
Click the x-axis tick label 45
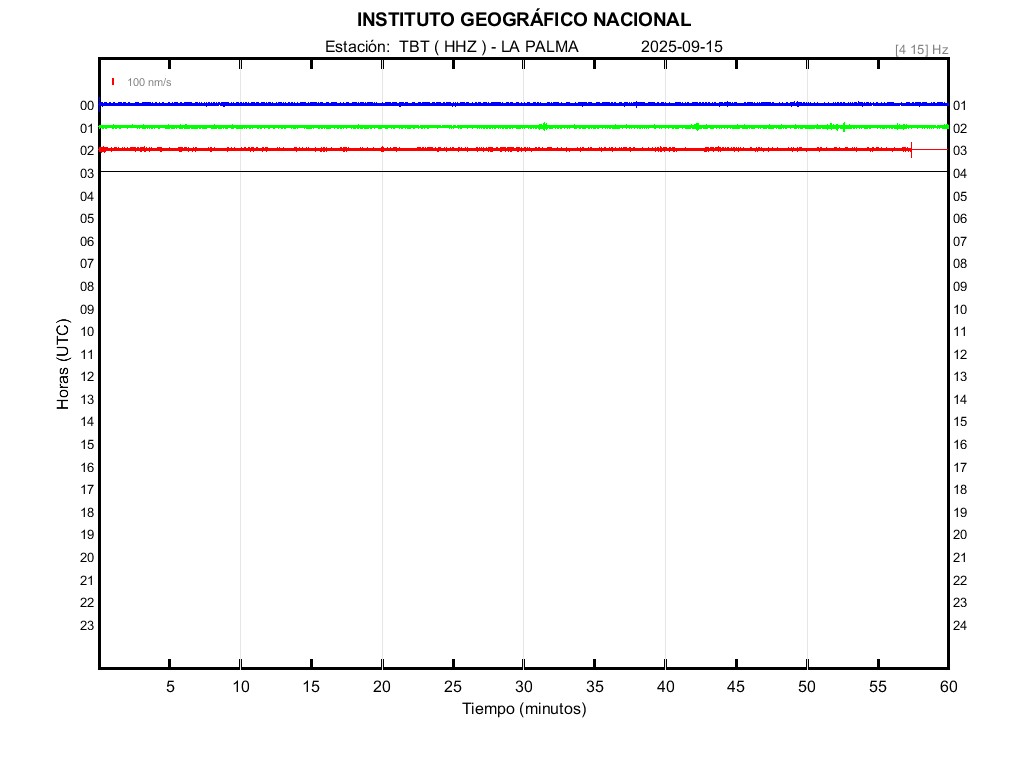[736, 686]
